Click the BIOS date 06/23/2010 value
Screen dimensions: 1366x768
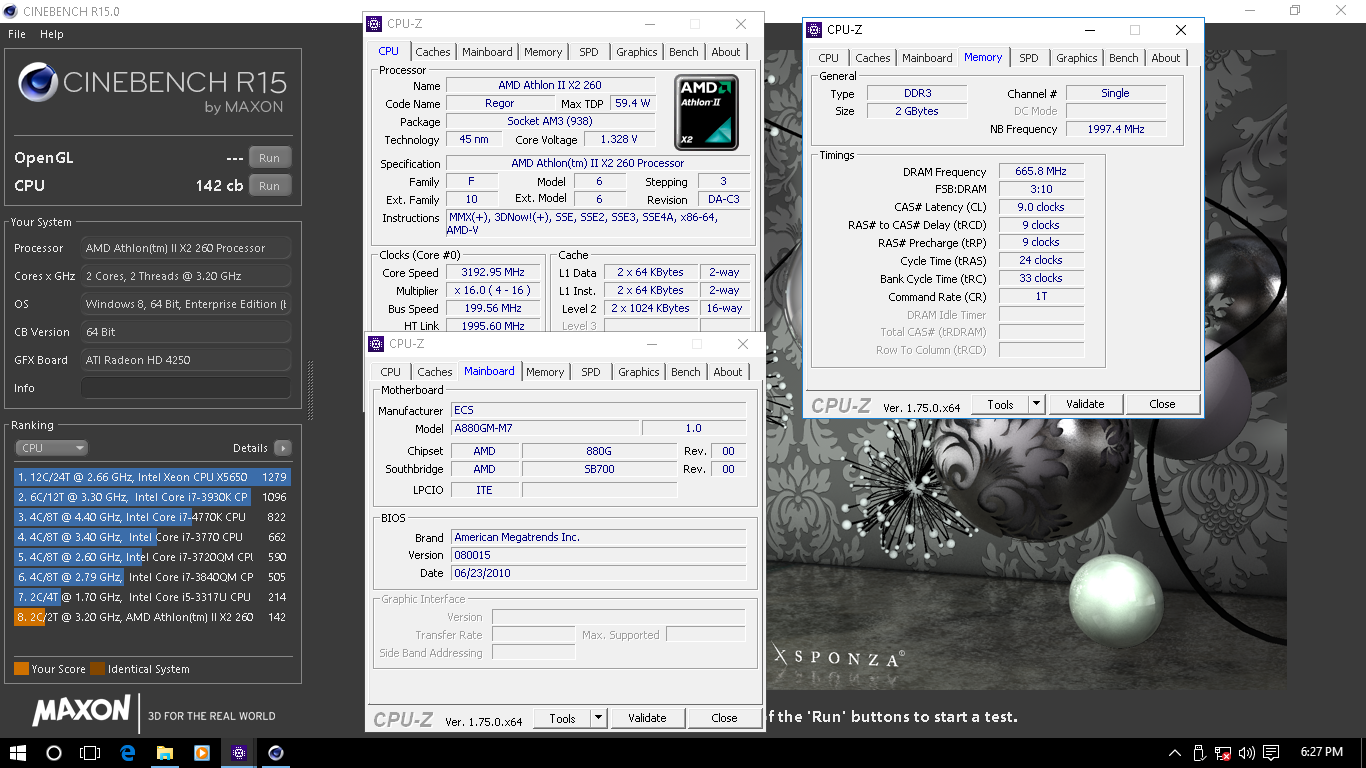click(x=598, y=573)
